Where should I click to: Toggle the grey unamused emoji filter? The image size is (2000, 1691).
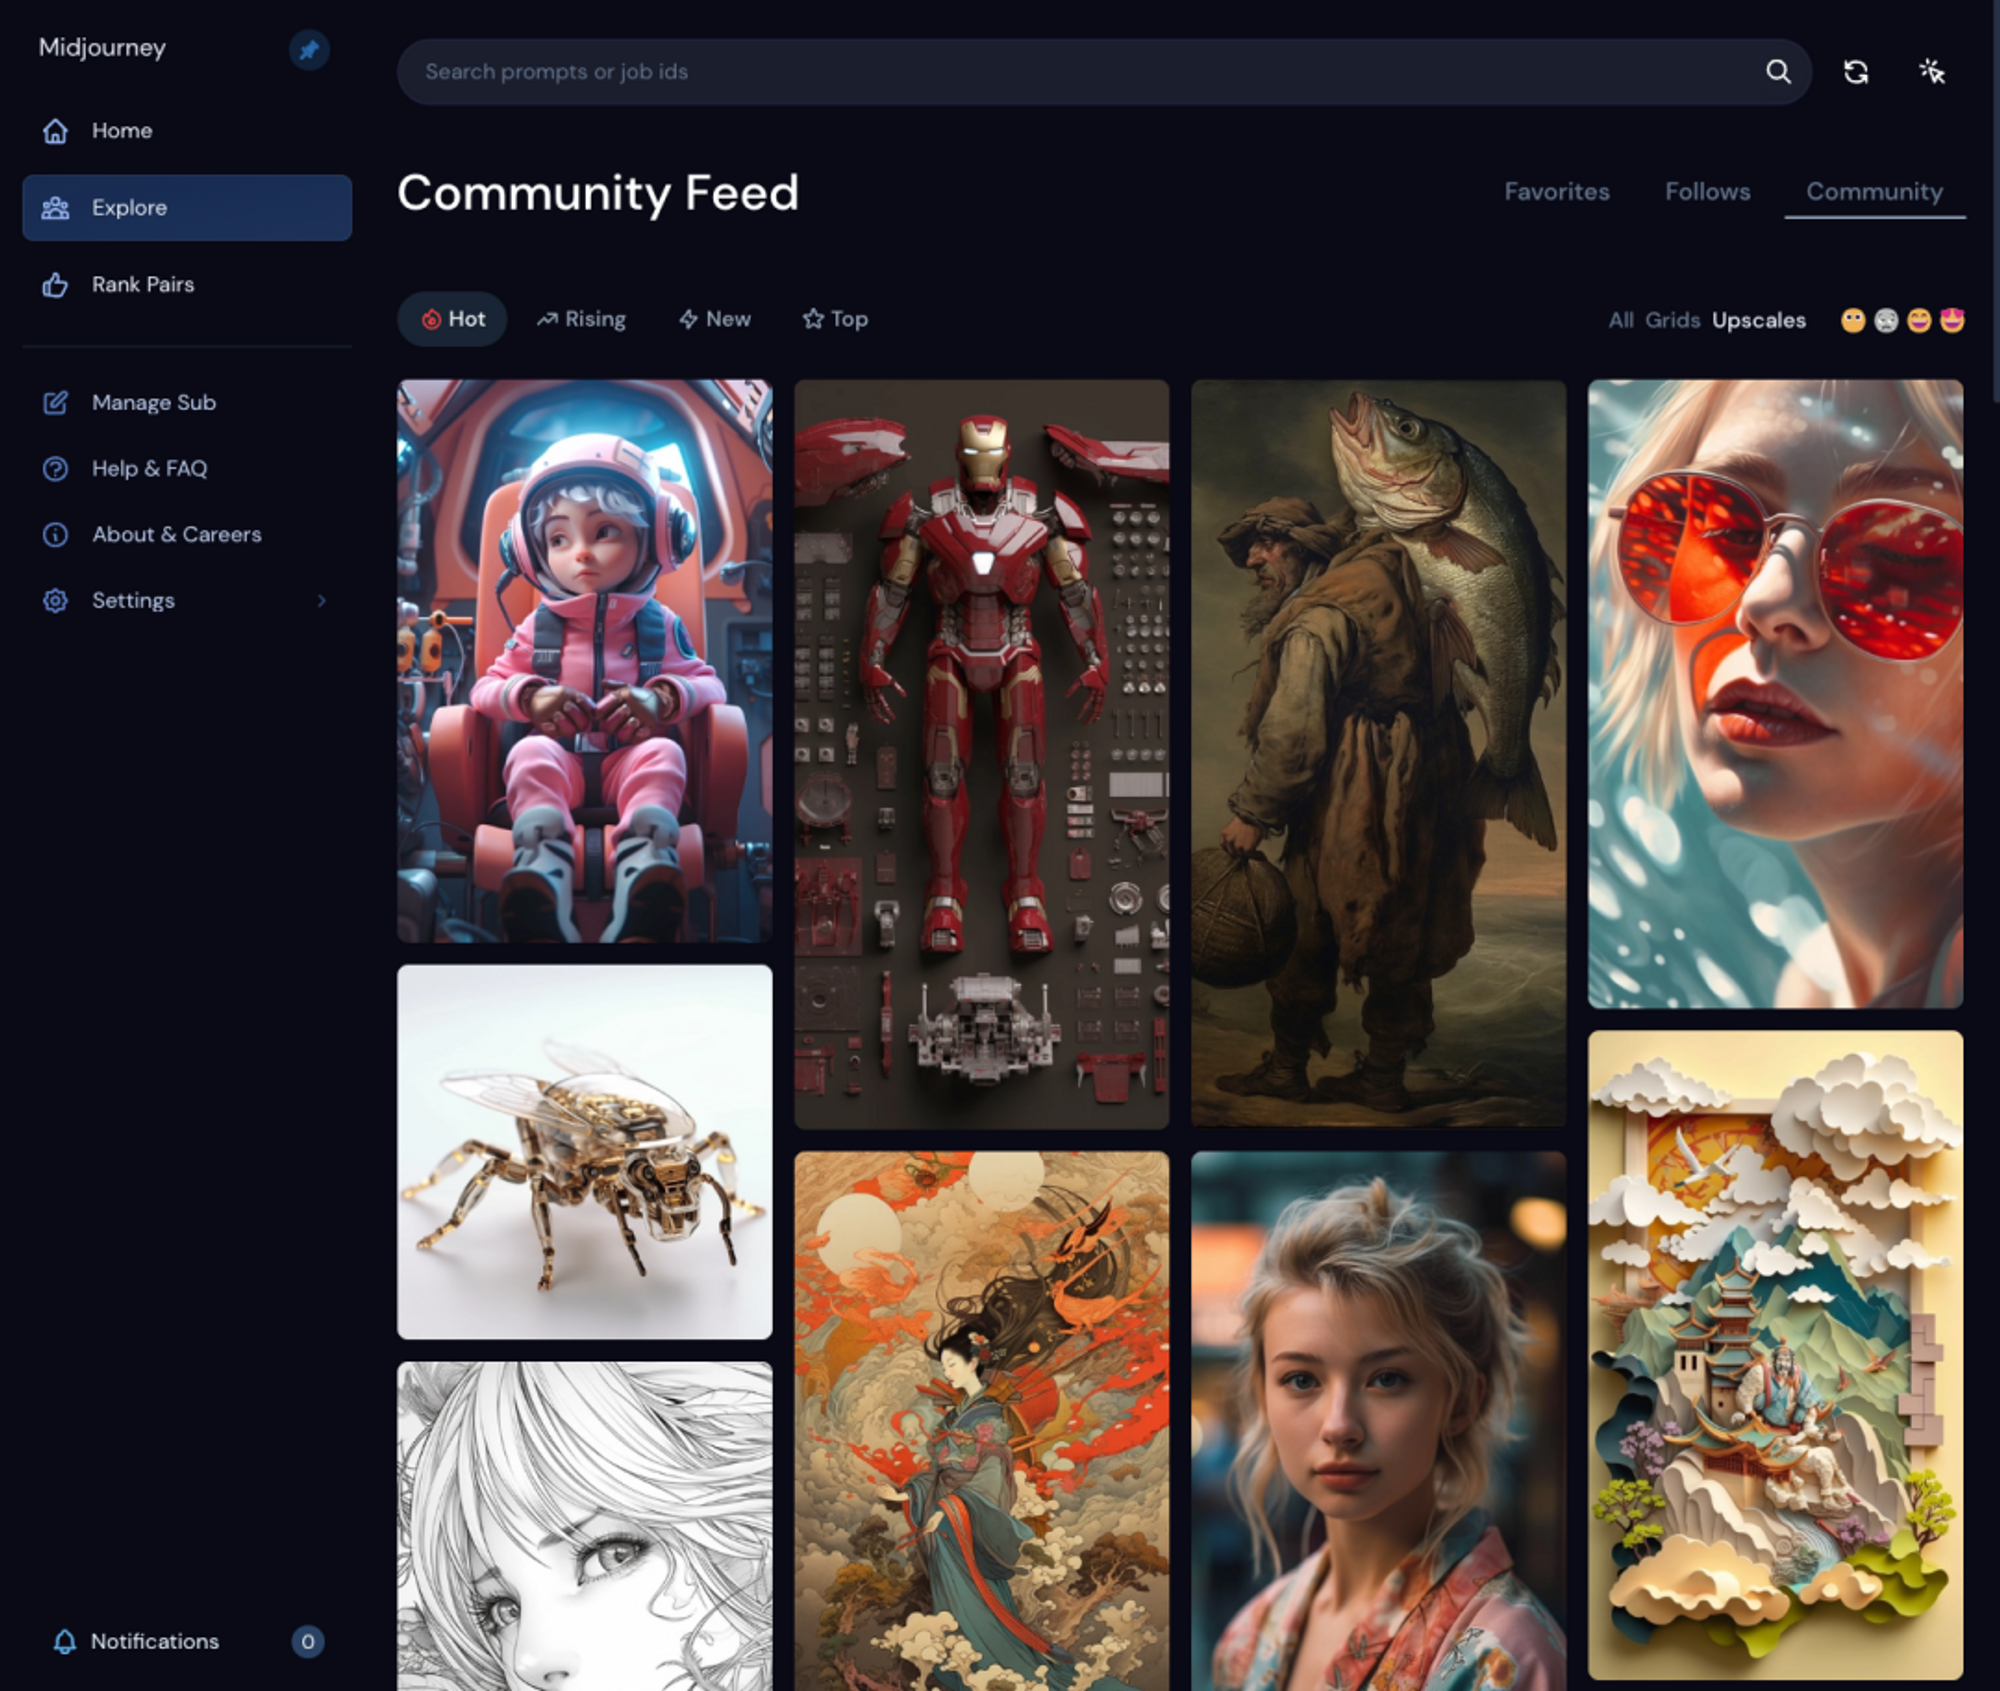tap(1886, 320)
